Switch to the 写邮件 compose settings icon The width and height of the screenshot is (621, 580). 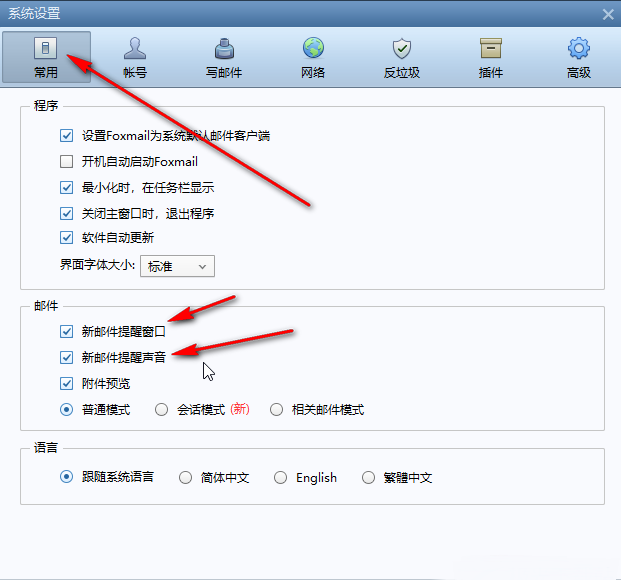click(224, 48)
